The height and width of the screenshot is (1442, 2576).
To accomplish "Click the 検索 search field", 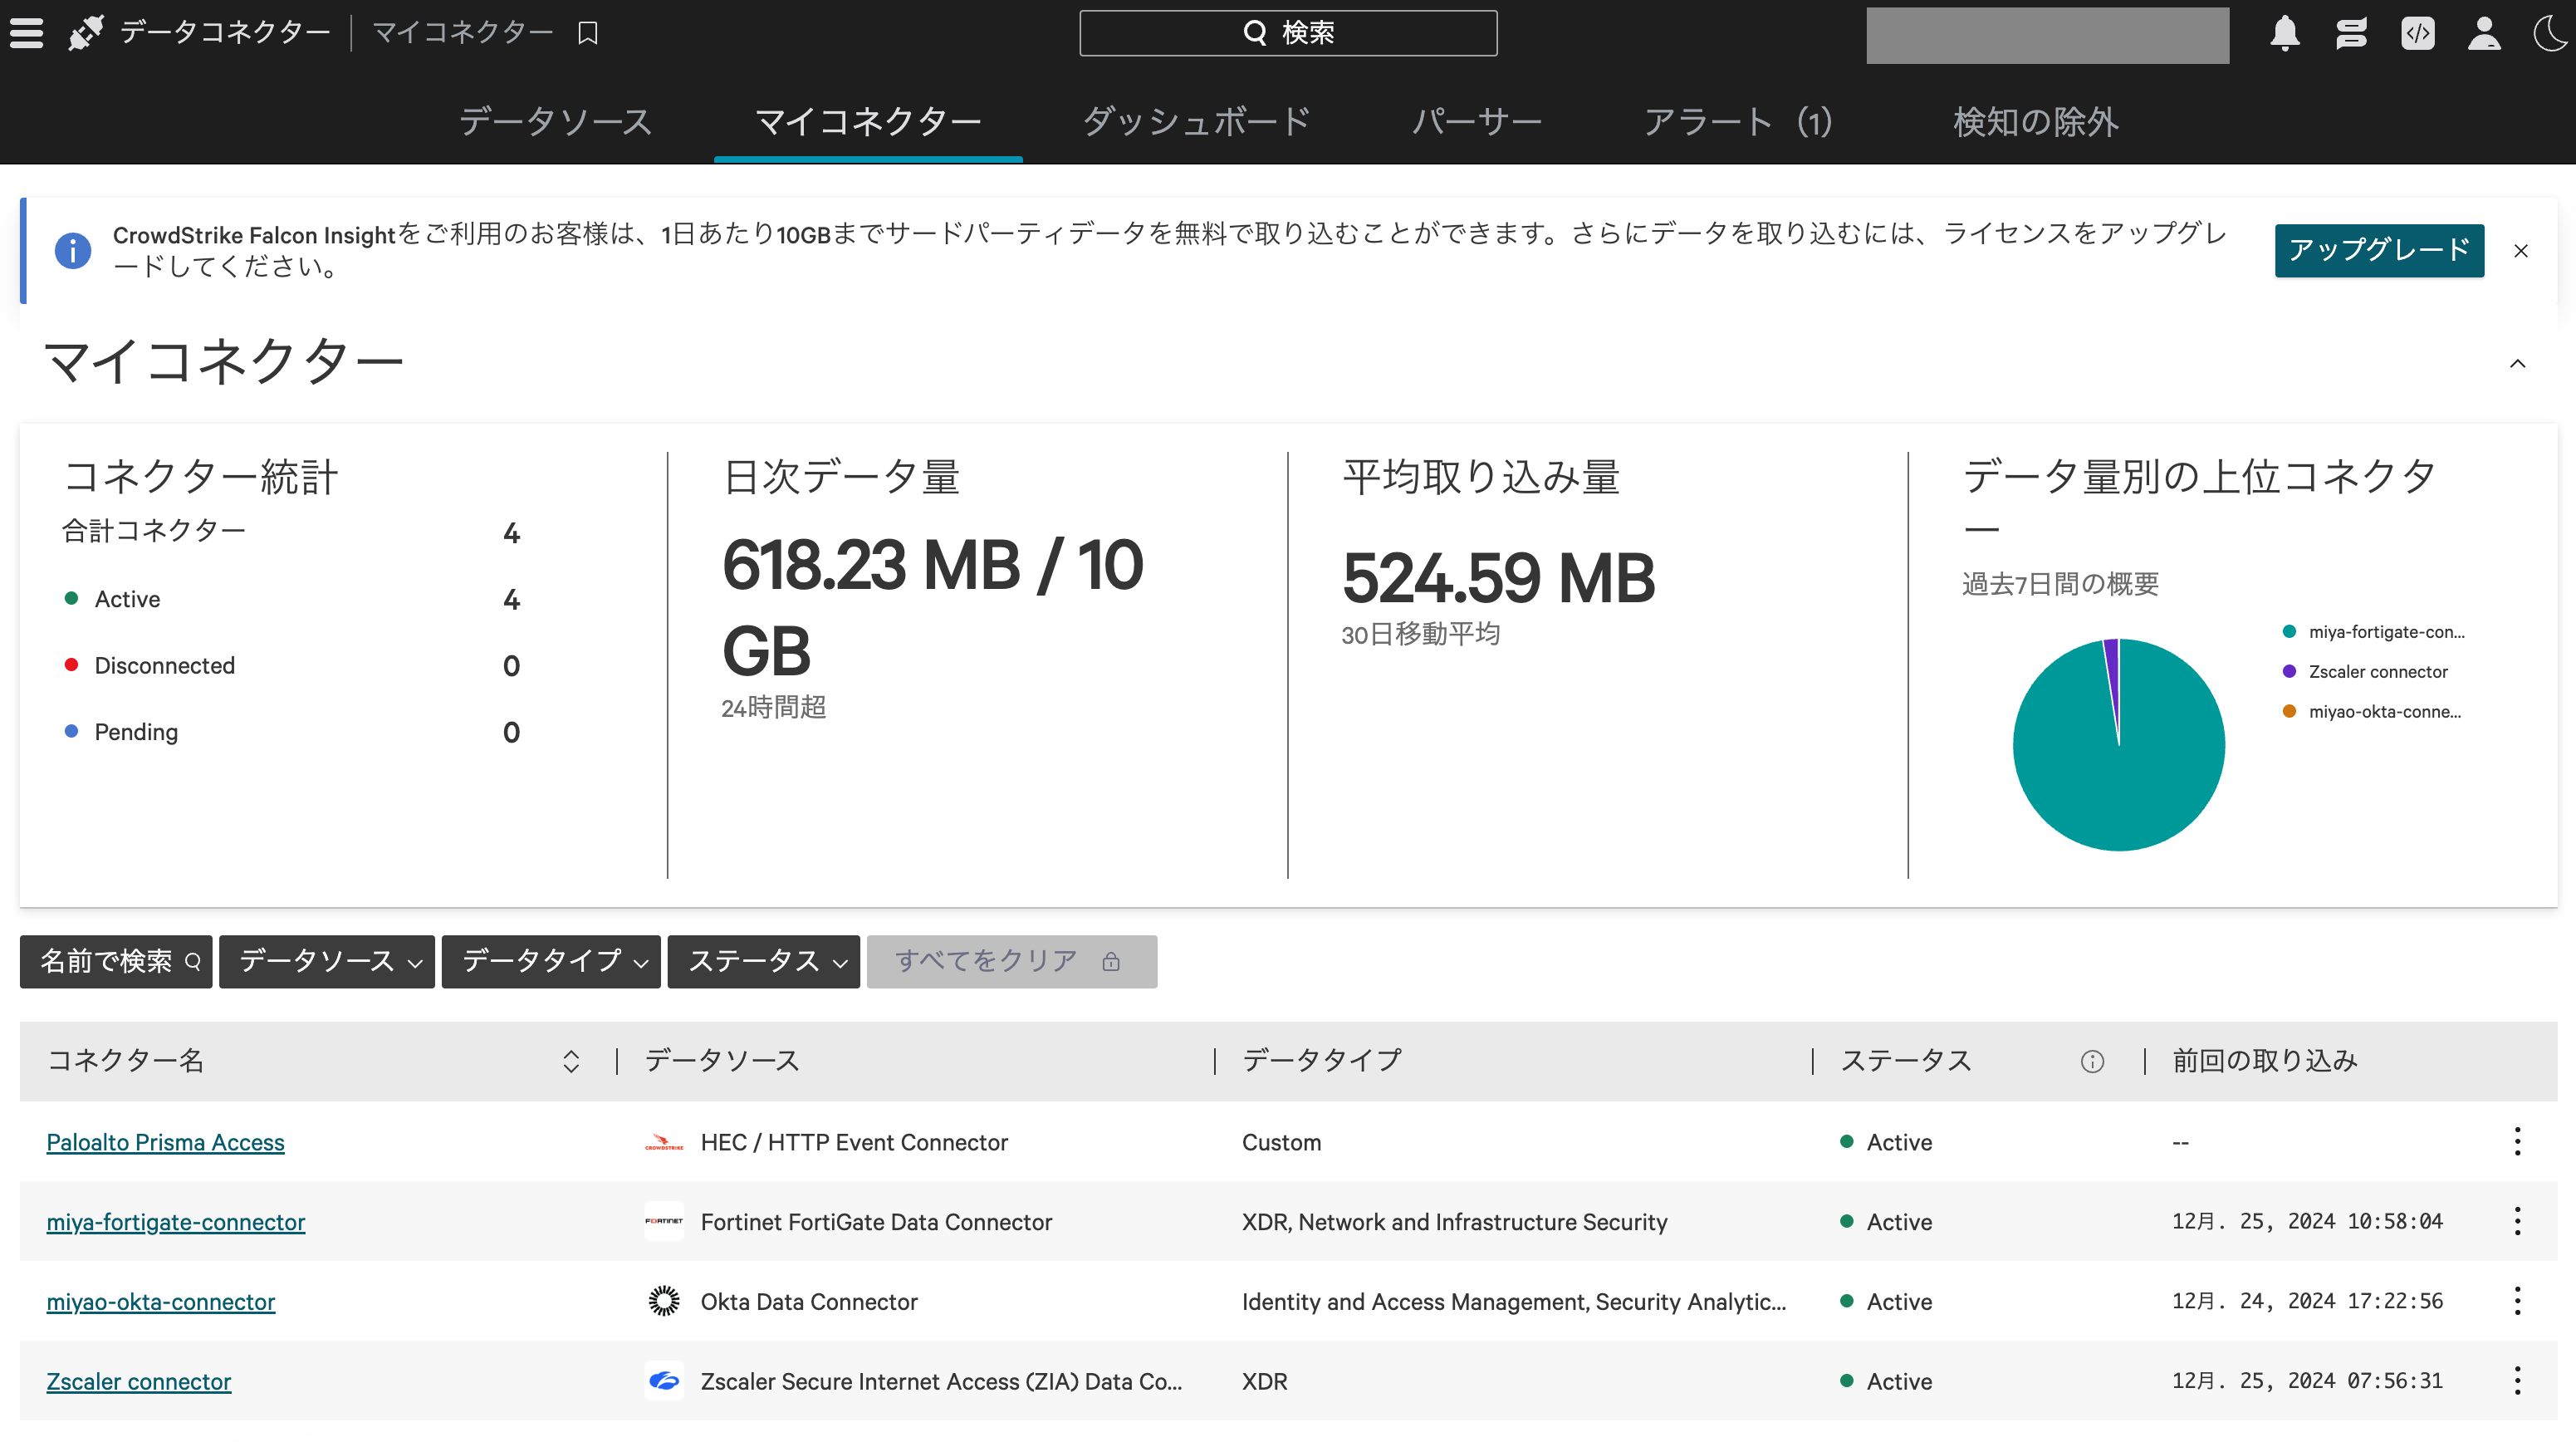I will click(x=1288, y=33).
